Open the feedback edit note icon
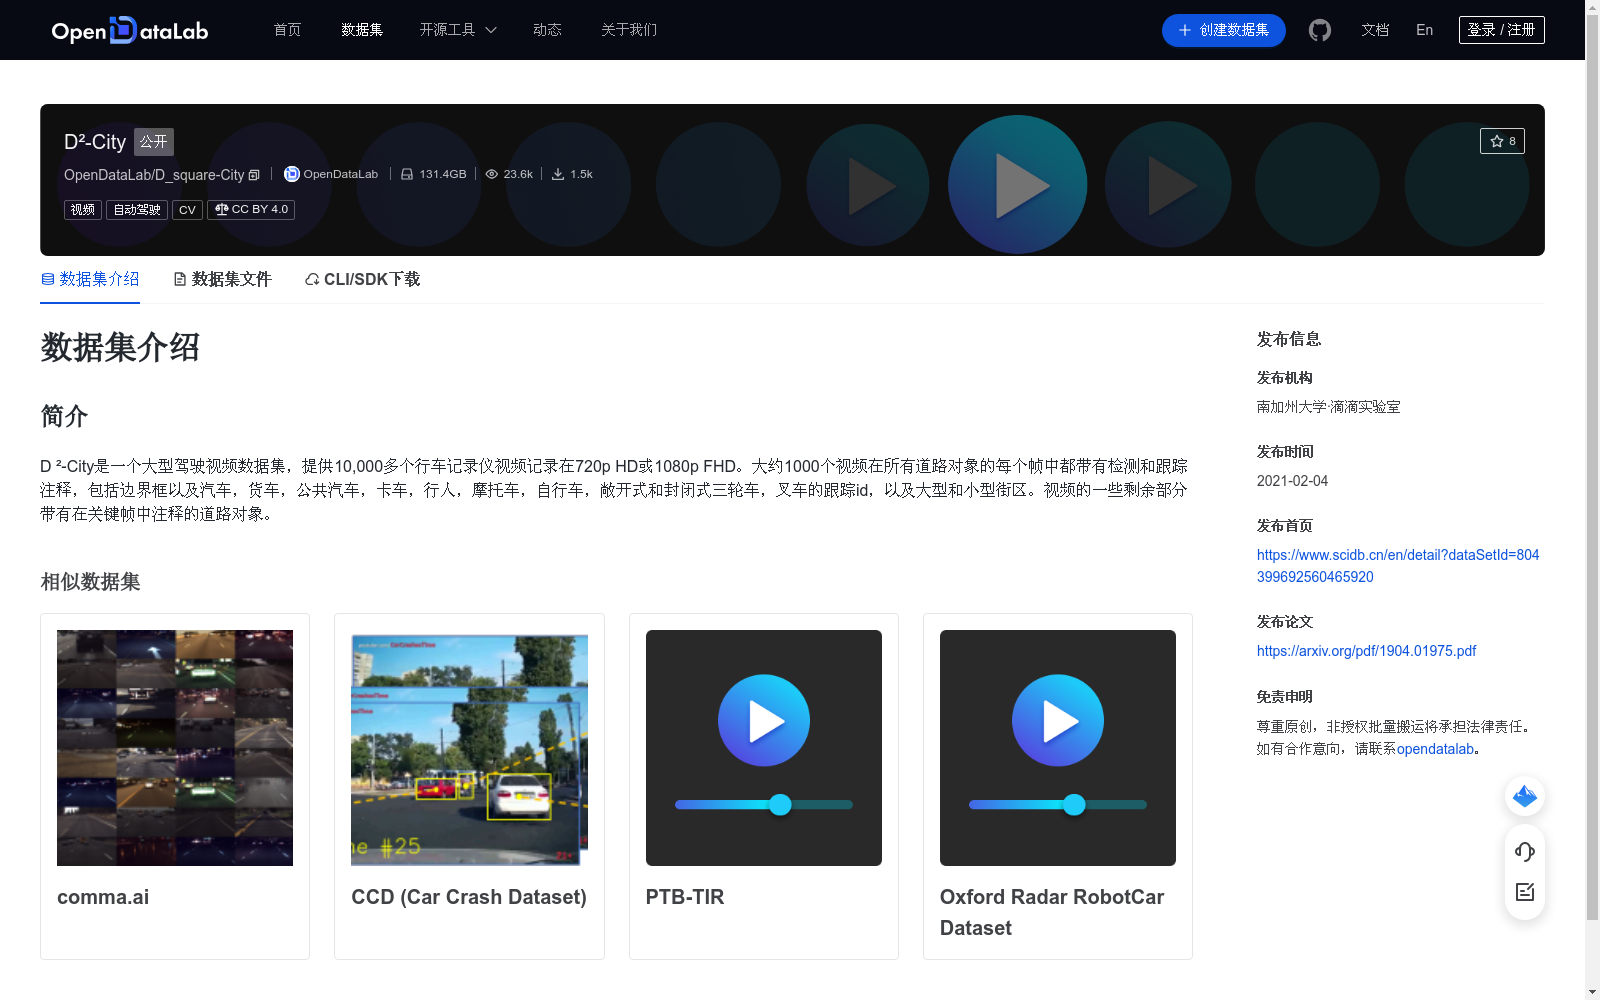Image resolution: width=1600 pixels, height=1000 pixels. click(1525, 892)
